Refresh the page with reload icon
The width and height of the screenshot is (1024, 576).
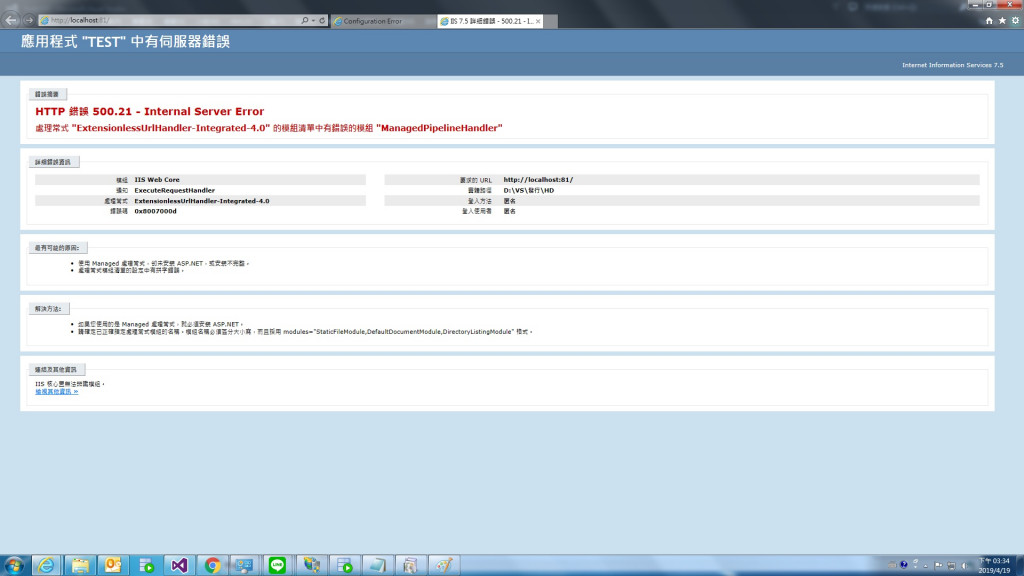coord(322,20)
